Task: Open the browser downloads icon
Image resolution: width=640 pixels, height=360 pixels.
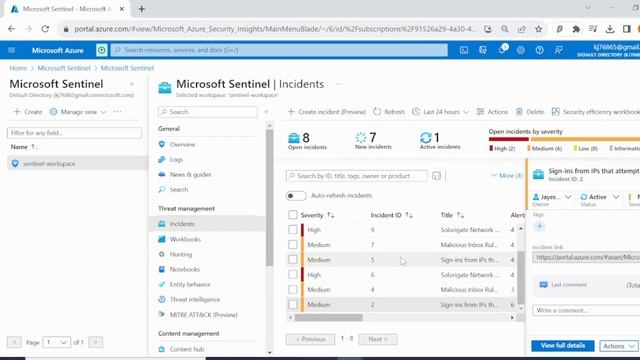Action: (610, 29)
